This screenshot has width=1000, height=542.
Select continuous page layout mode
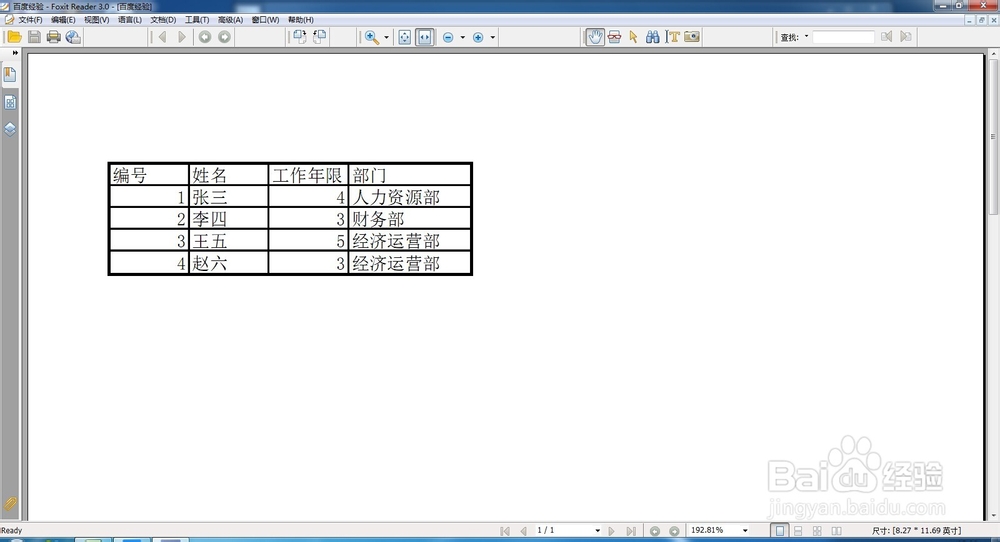coord(798,531)
